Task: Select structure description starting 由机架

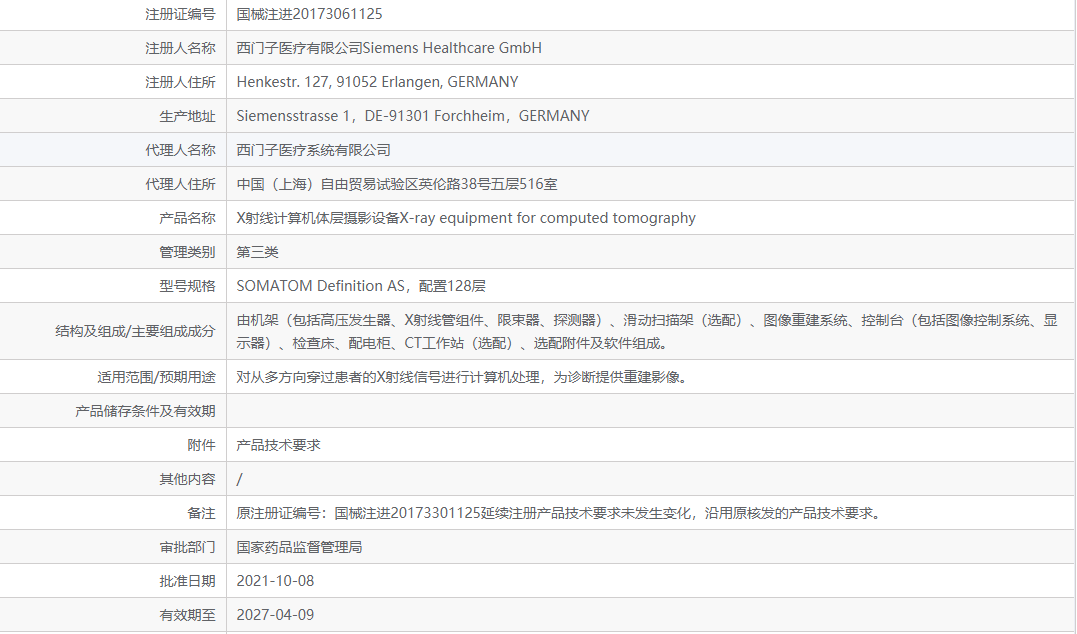Action: (x=646, y=331)
